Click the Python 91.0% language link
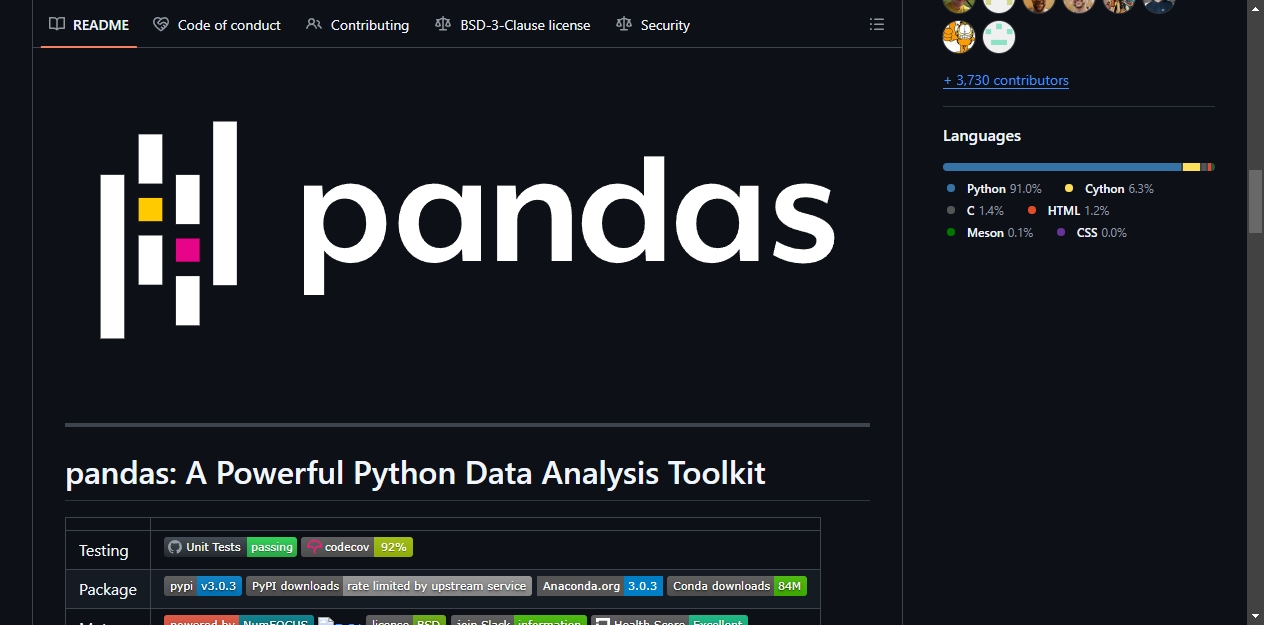Viewport: 1264px width, 625px height. click(994, 188)
